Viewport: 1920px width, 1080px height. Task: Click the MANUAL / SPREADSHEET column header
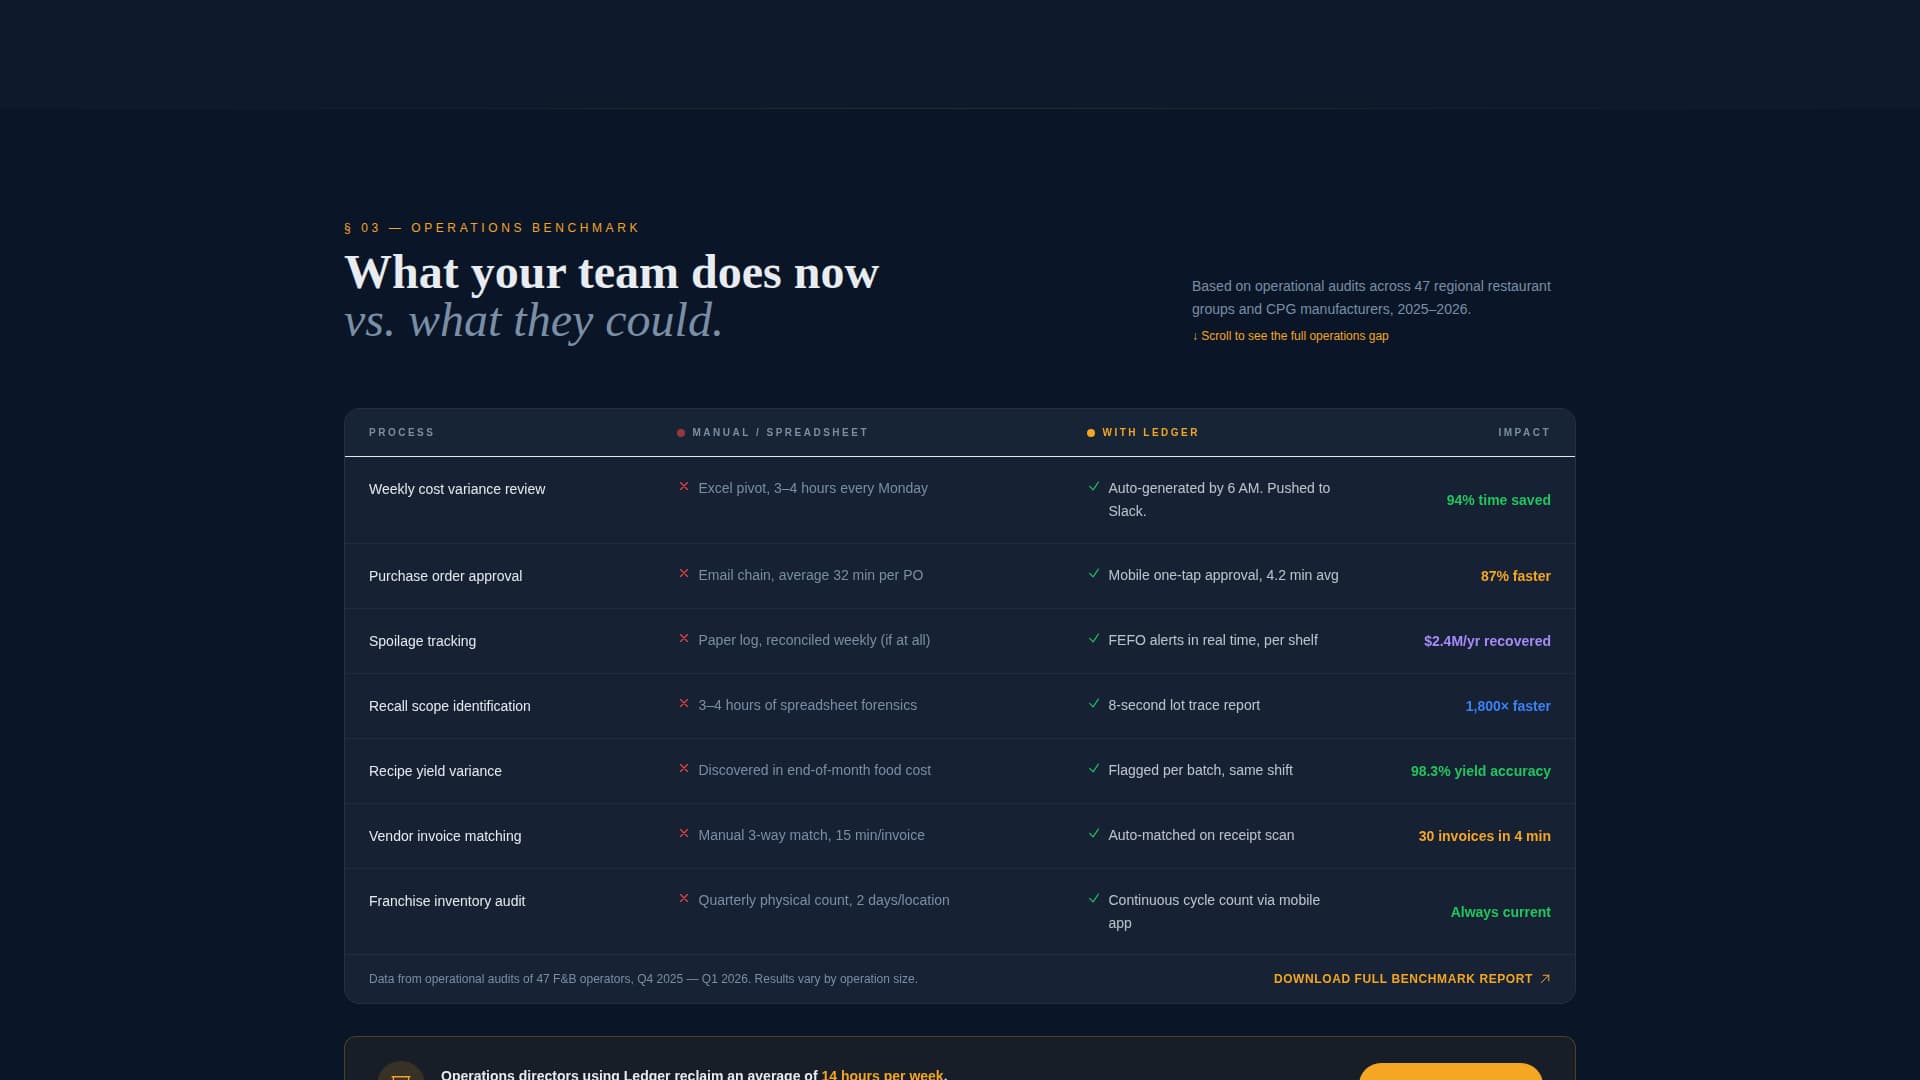pyautogui.click(x=780, y=433)
